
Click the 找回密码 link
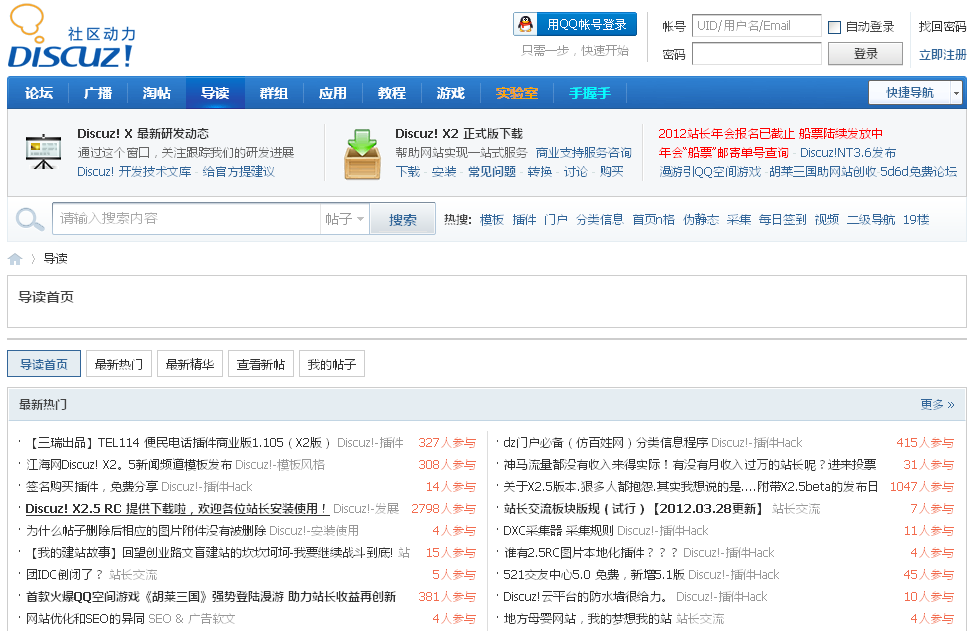coord(942,26)
